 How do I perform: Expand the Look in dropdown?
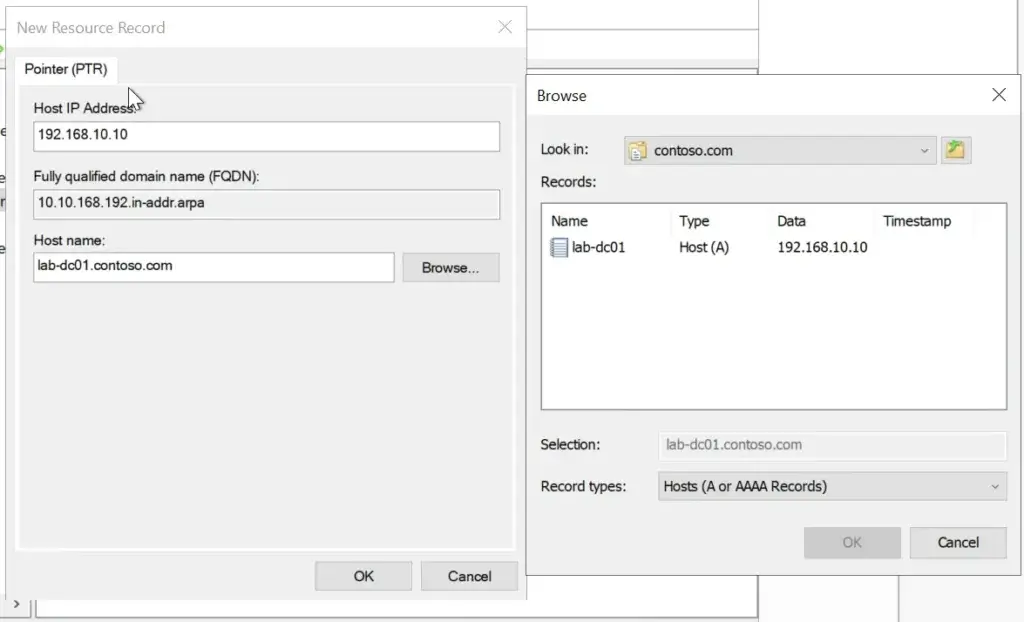click(924, 151)
